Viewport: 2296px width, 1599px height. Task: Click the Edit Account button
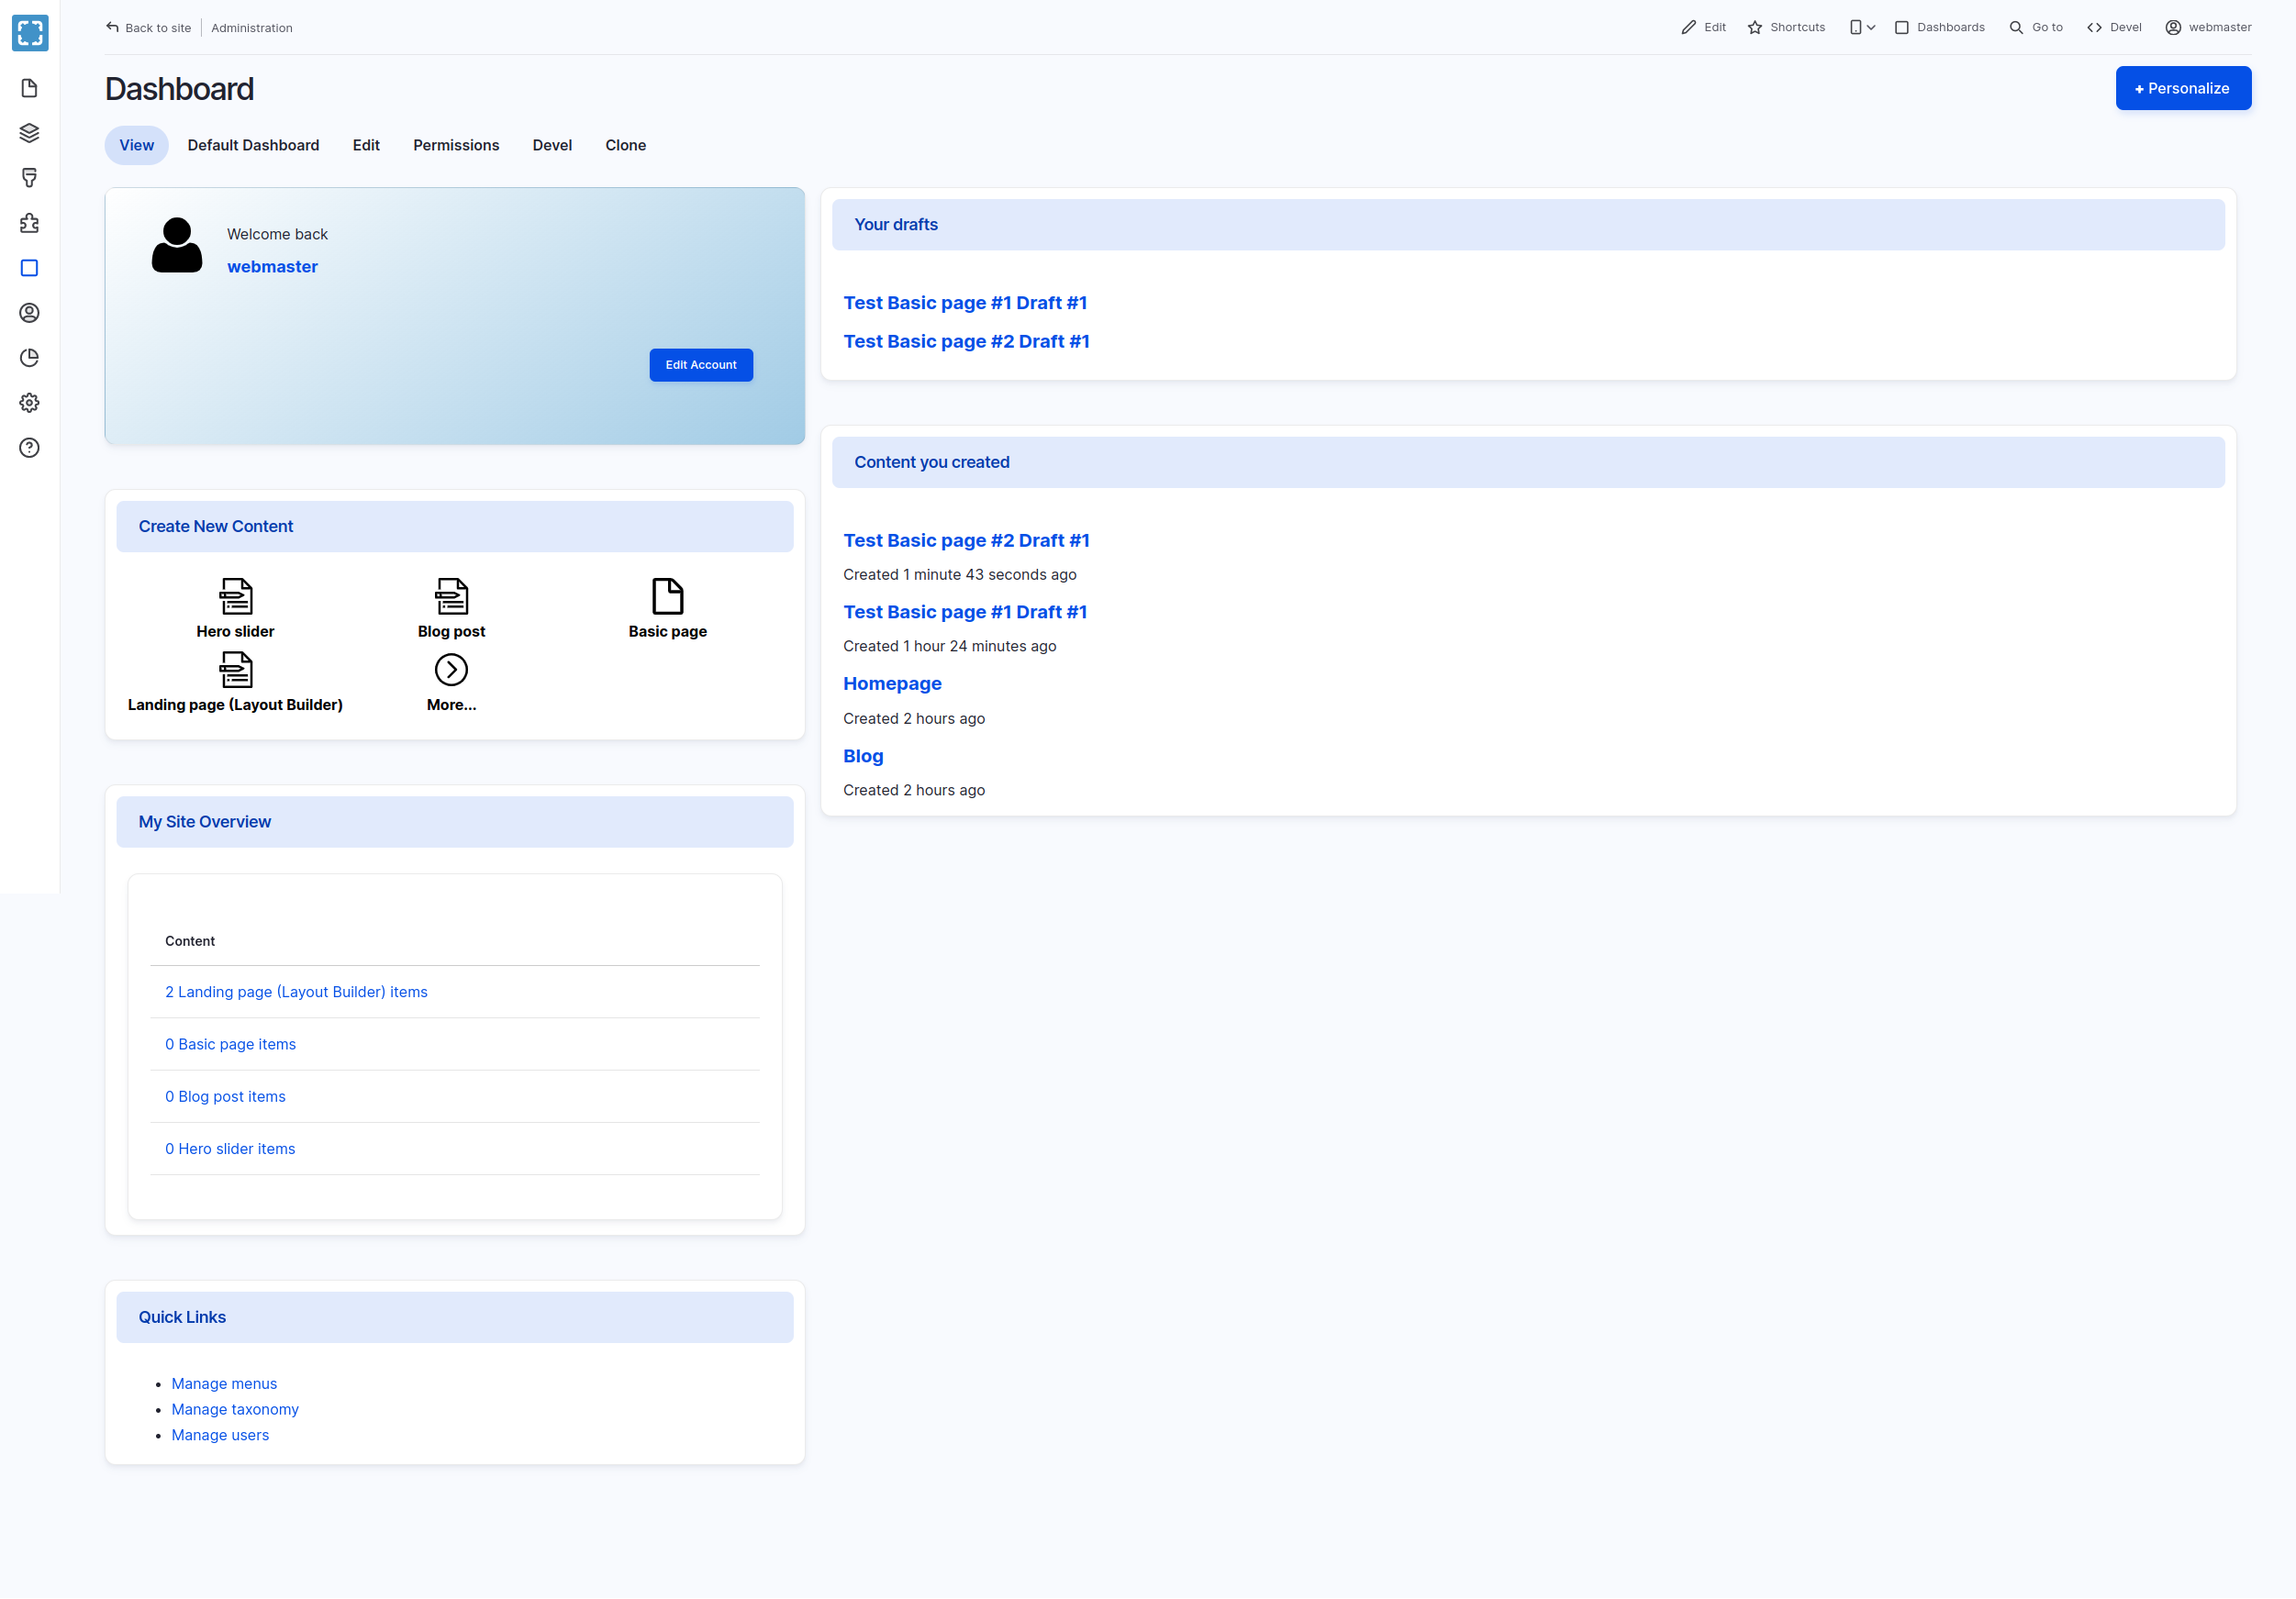click(x=700, y=365)
